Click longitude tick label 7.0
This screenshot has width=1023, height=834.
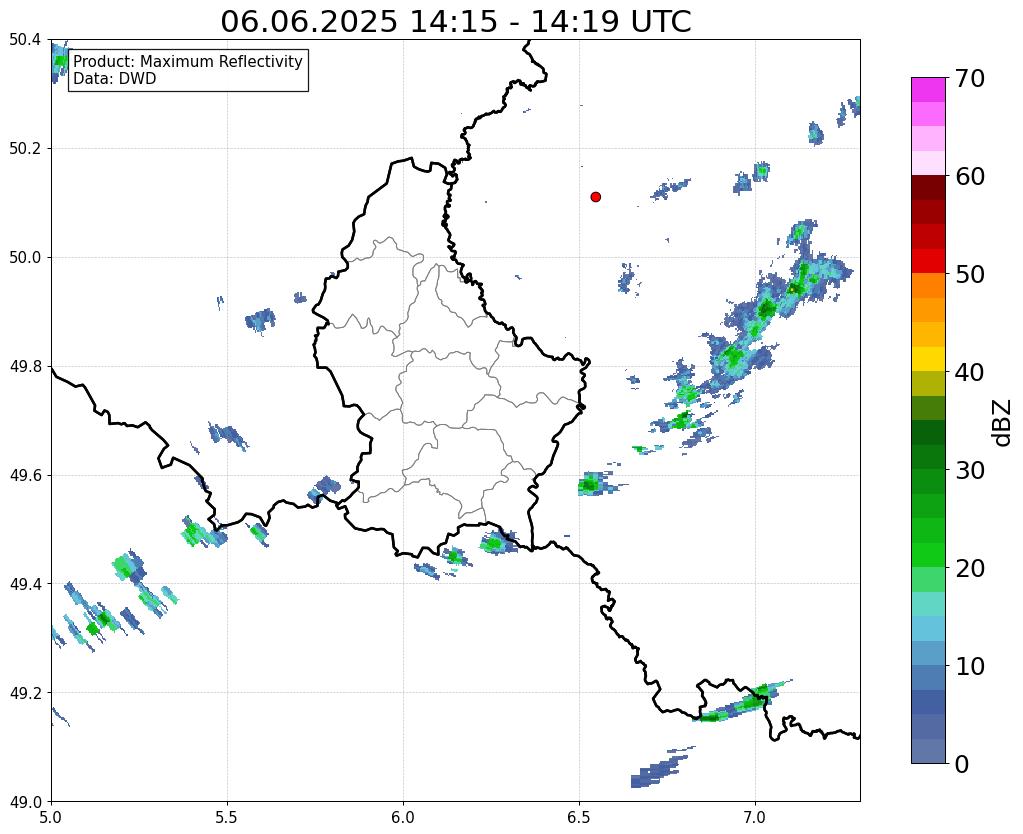tap(755, 817)
